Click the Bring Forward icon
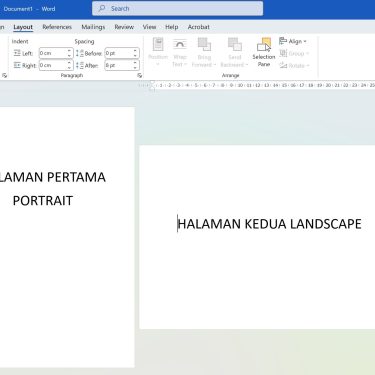This screenshot has width=375, height=375. (x=204, y=45)
